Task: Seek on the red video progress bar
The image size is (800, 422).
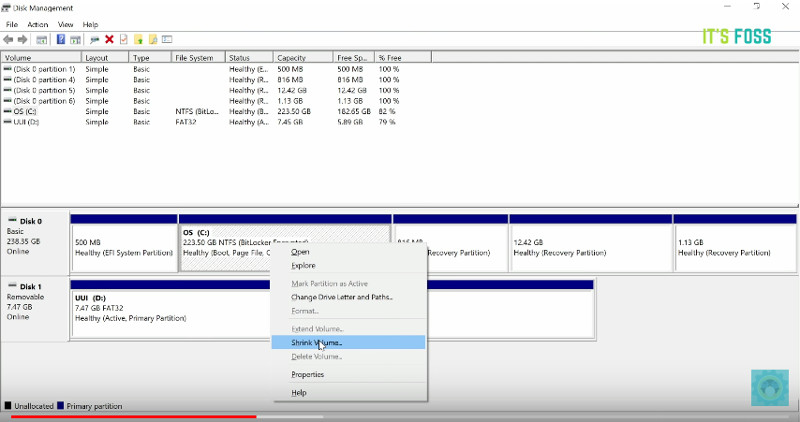Action: pyautogui.click(x=130, y=417)
